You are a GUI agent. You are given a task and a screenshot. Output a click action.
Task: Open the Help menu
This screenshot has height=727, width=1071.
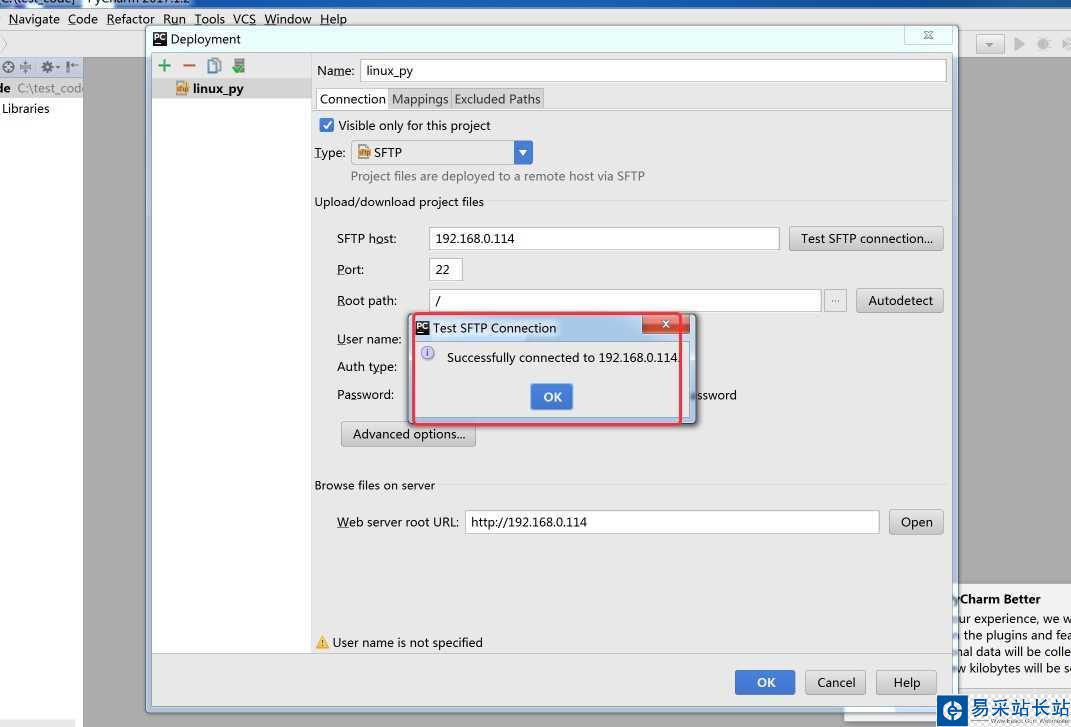coord(333,19)
